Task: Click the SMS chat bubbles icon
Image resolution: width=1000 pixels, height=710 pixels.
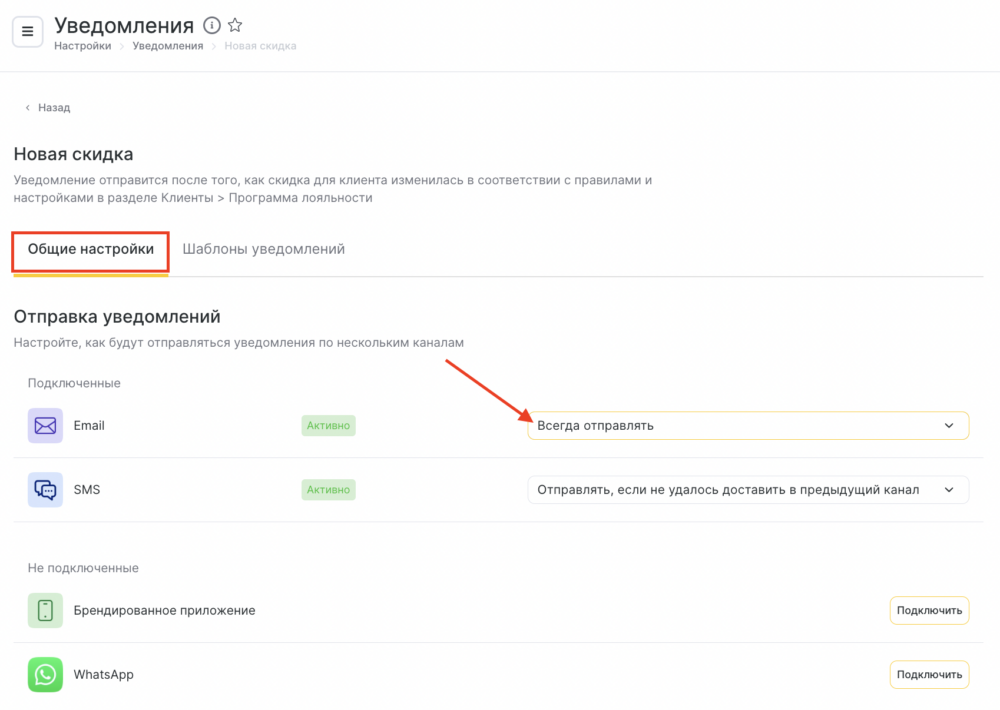Action: (x=45, y=489)
